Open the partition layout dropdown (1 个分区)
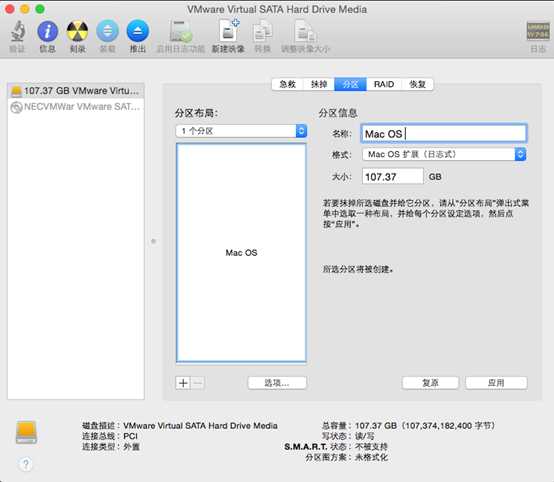The width and height of the screenshot is (554, 482). point(241,131)
